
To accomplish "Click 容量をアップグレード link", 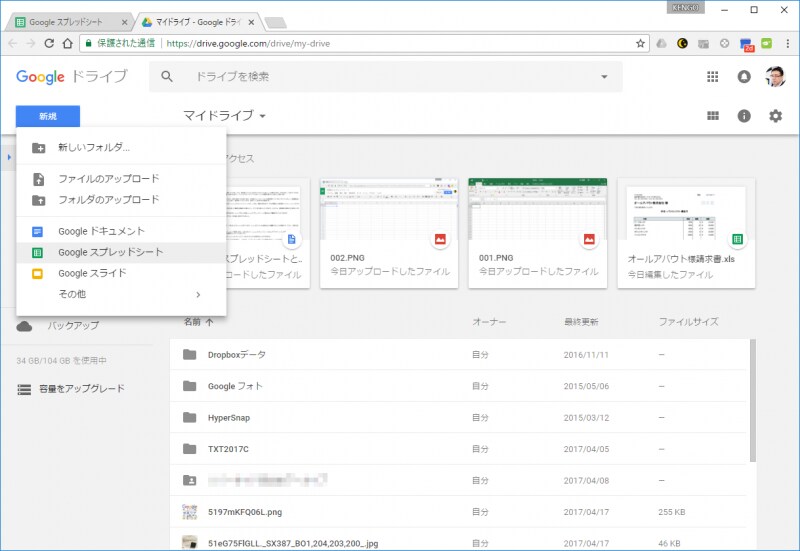I will [82, 389].
